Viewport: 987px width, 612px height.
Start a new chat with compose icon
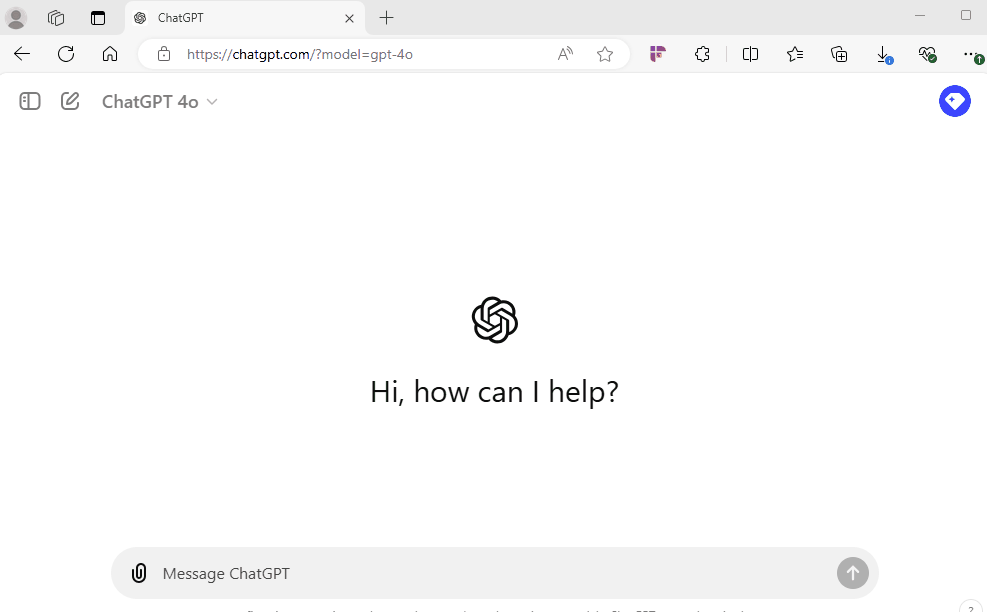point(70,101)
